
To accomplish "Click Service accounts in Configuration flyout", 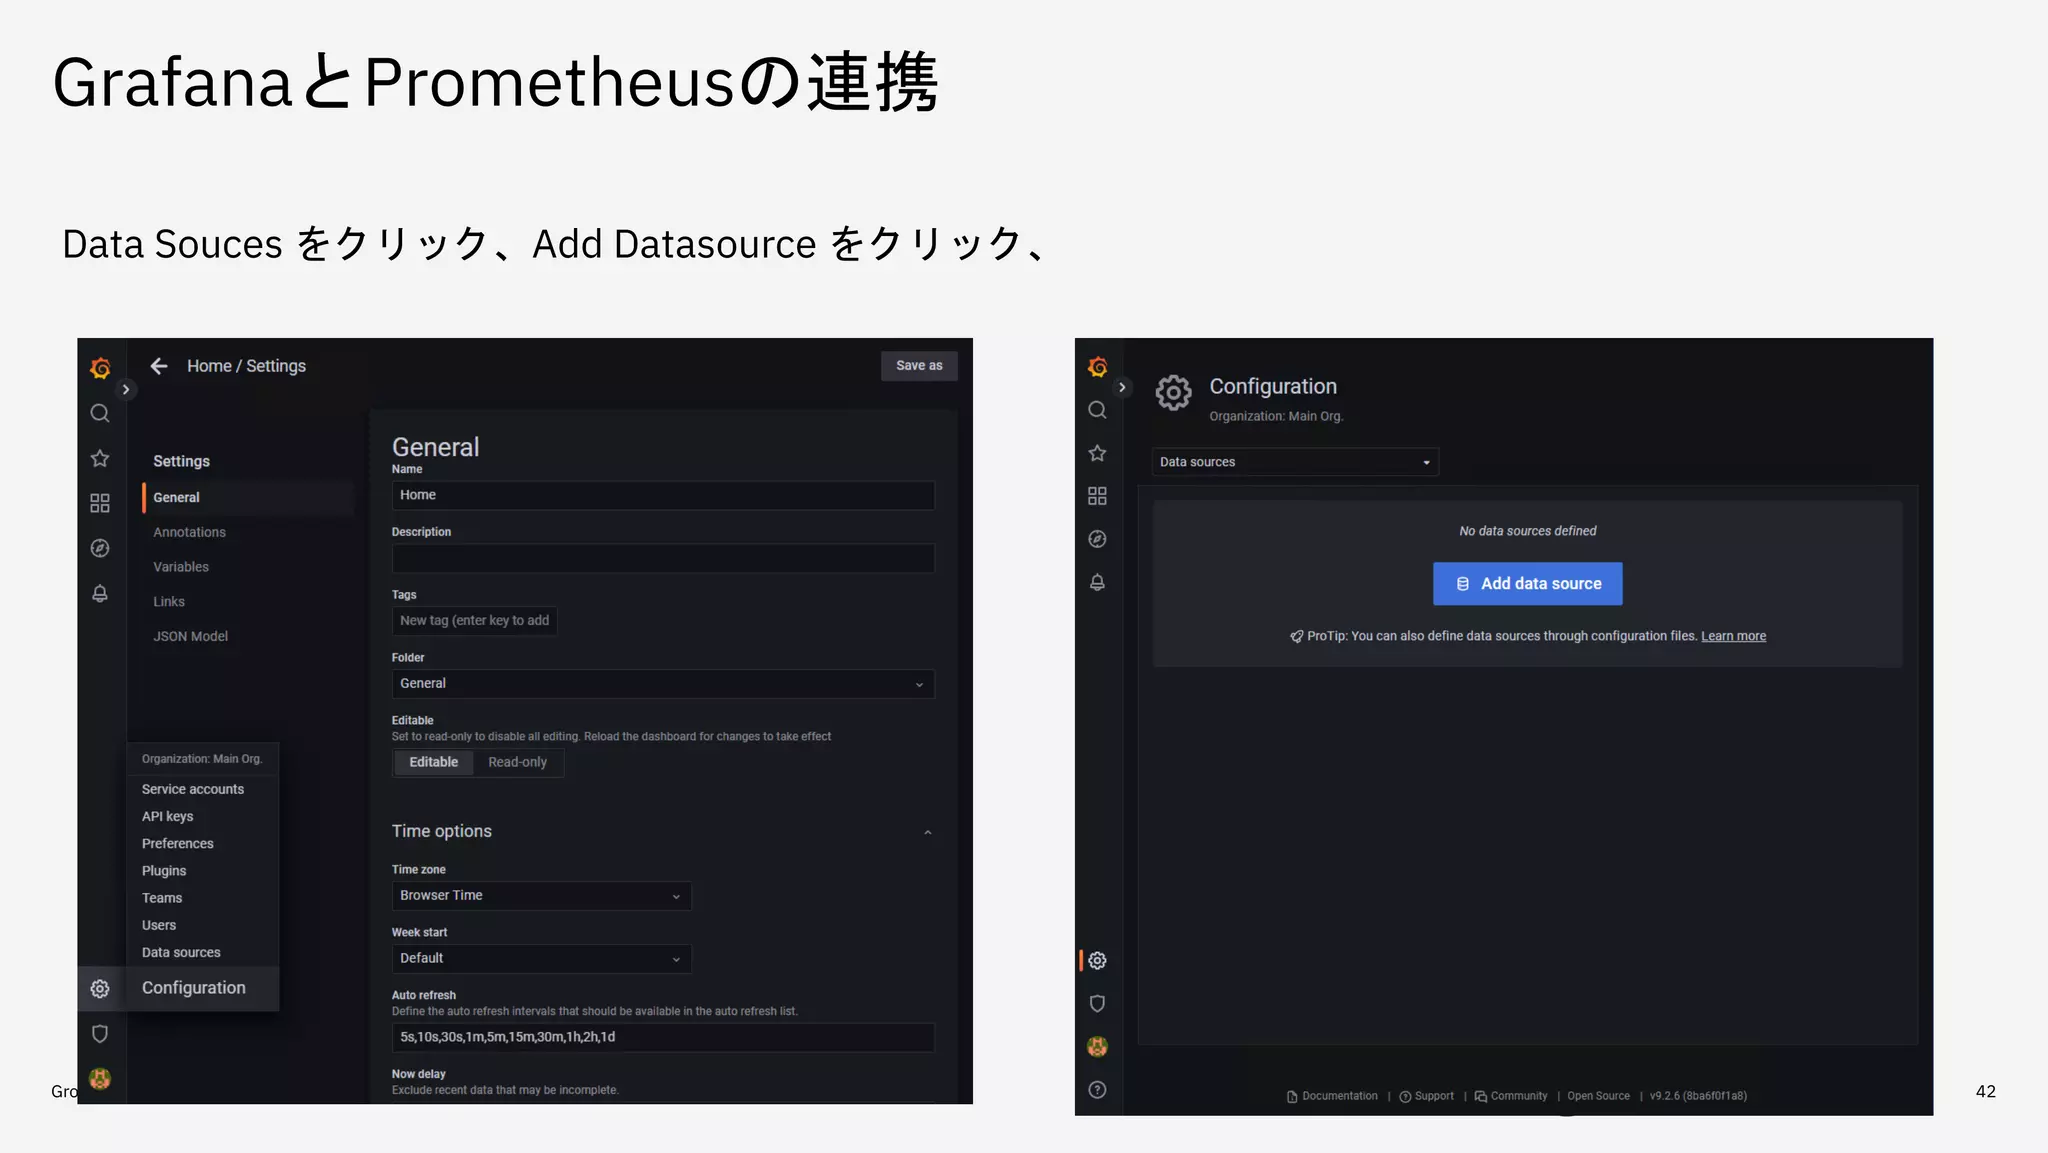I will (193, 790).
